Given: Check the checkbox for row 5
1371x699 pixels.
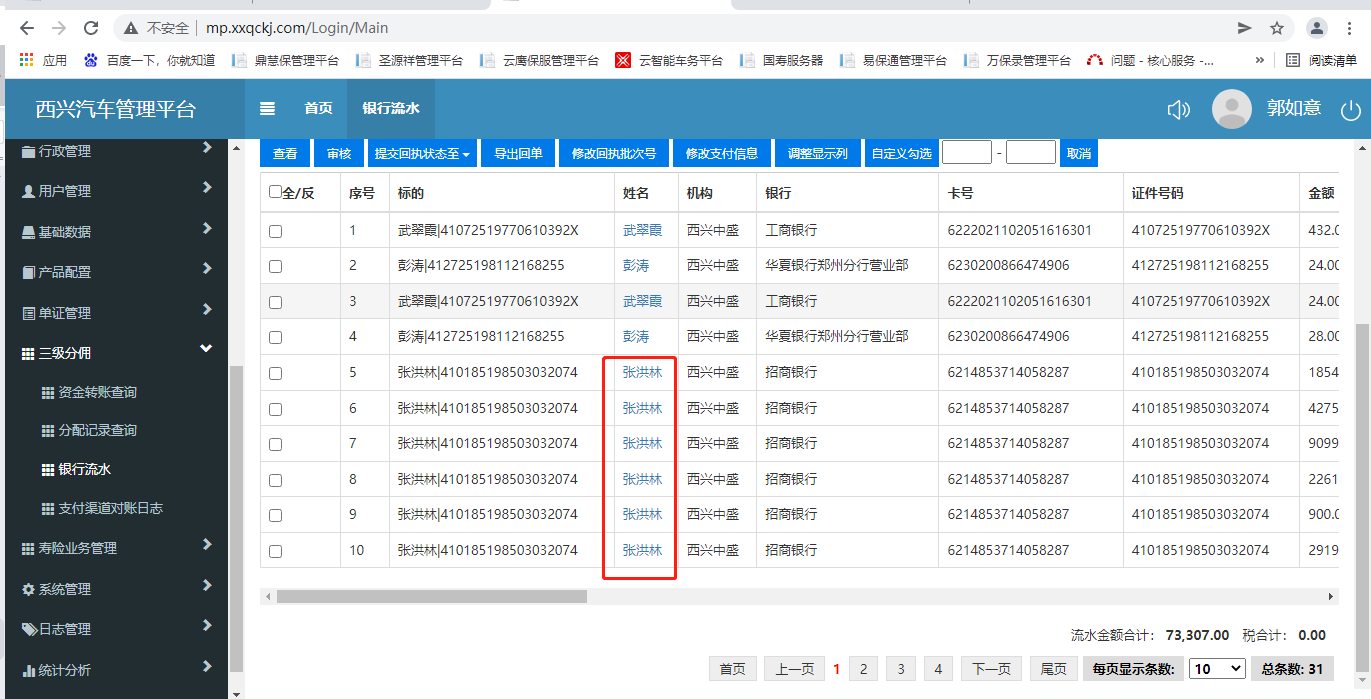Looking at the screenshot, I should click(276, 373).
